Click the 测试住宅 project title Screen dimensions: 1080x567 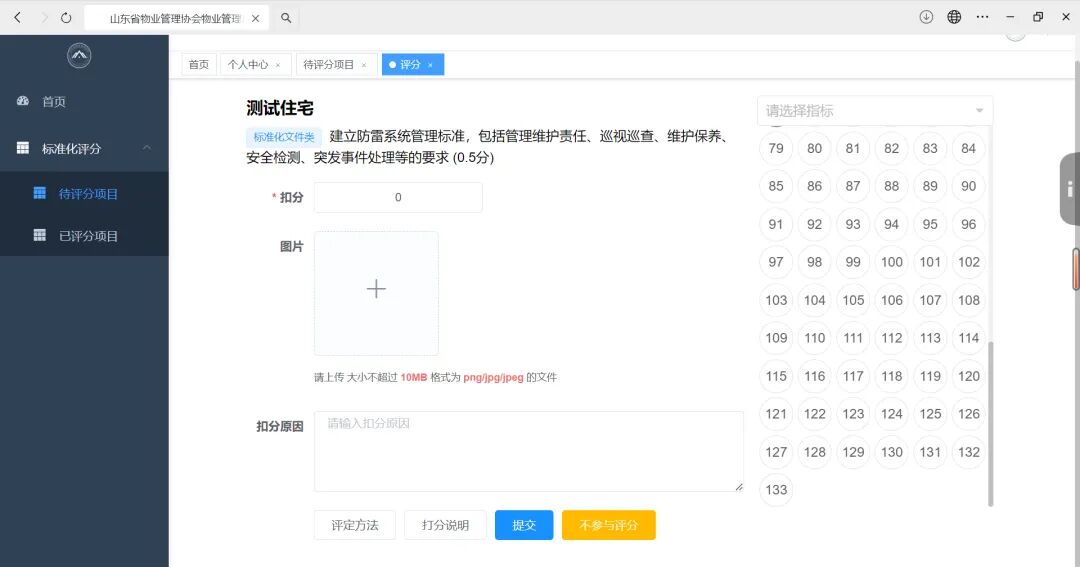[x=280, y=108]
